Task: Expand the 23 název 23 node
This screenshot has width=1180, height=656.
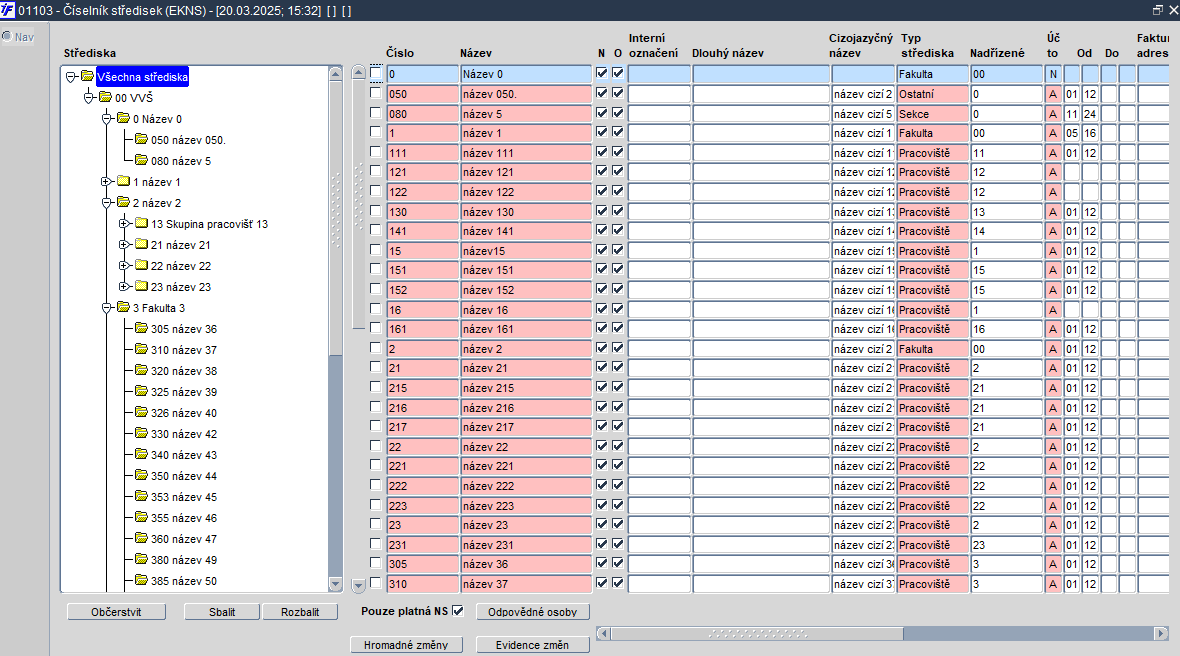Action: [x=125, y=287]
